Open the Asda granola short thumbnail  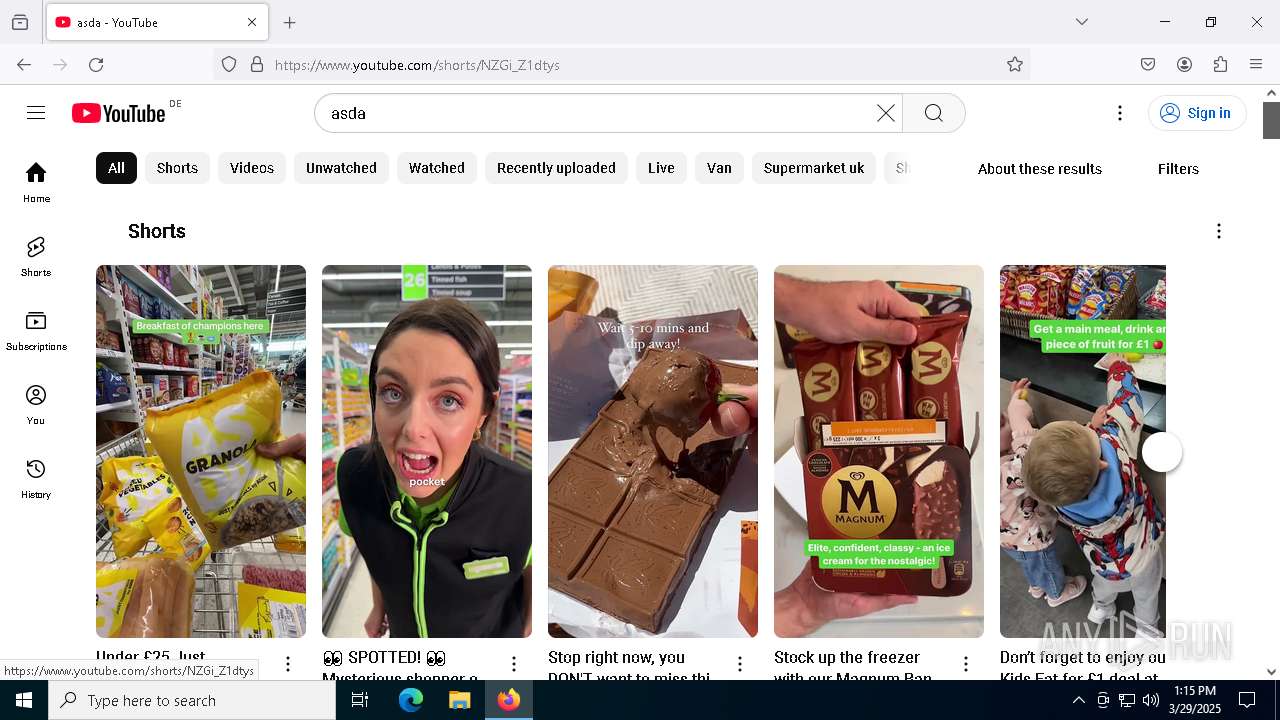click(201, 451)
